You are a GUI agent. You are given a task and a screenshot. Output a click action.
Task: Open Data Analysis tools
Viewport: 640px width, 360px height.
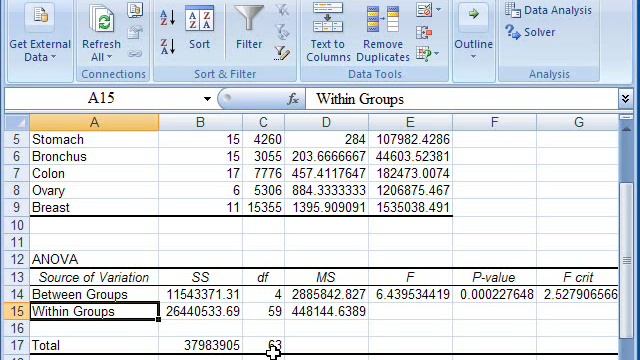coord(549,10)
